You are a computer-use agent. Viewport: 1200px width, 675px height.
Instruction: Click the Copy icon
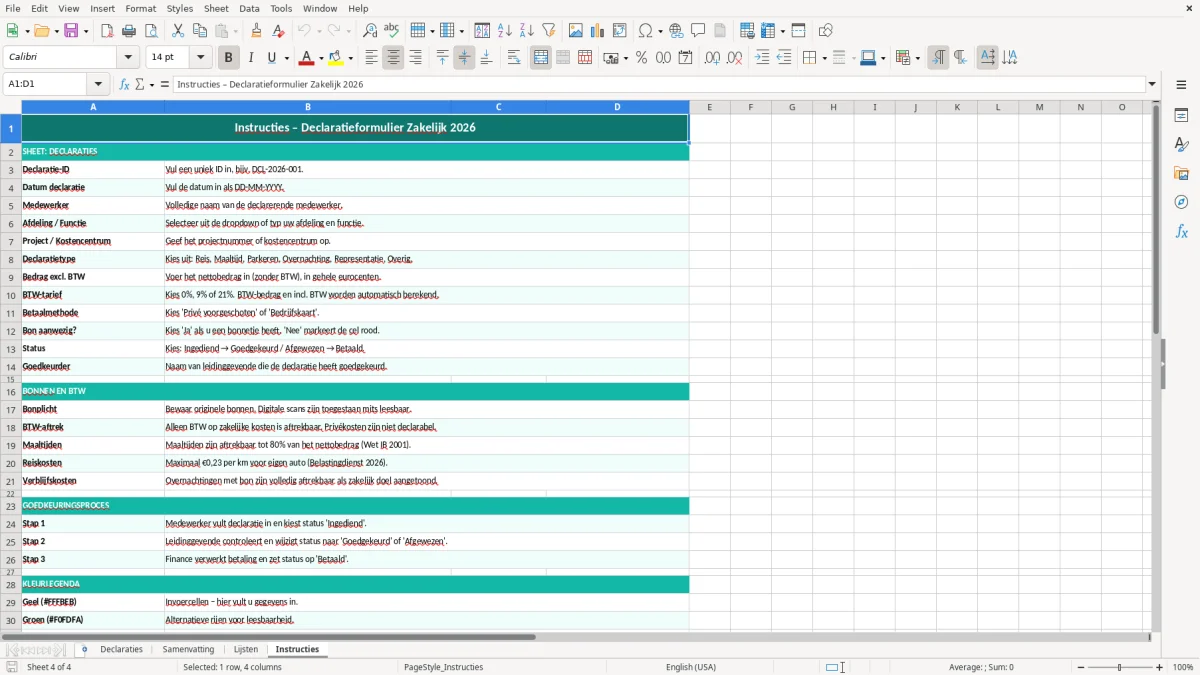200,31
